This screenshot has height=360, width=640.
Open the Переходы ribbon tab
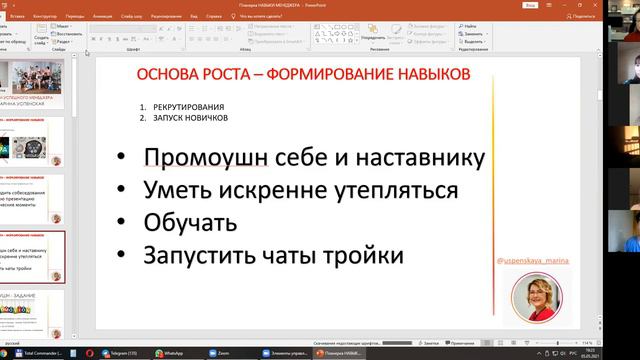pyautogui.click(x=75, y=16)
